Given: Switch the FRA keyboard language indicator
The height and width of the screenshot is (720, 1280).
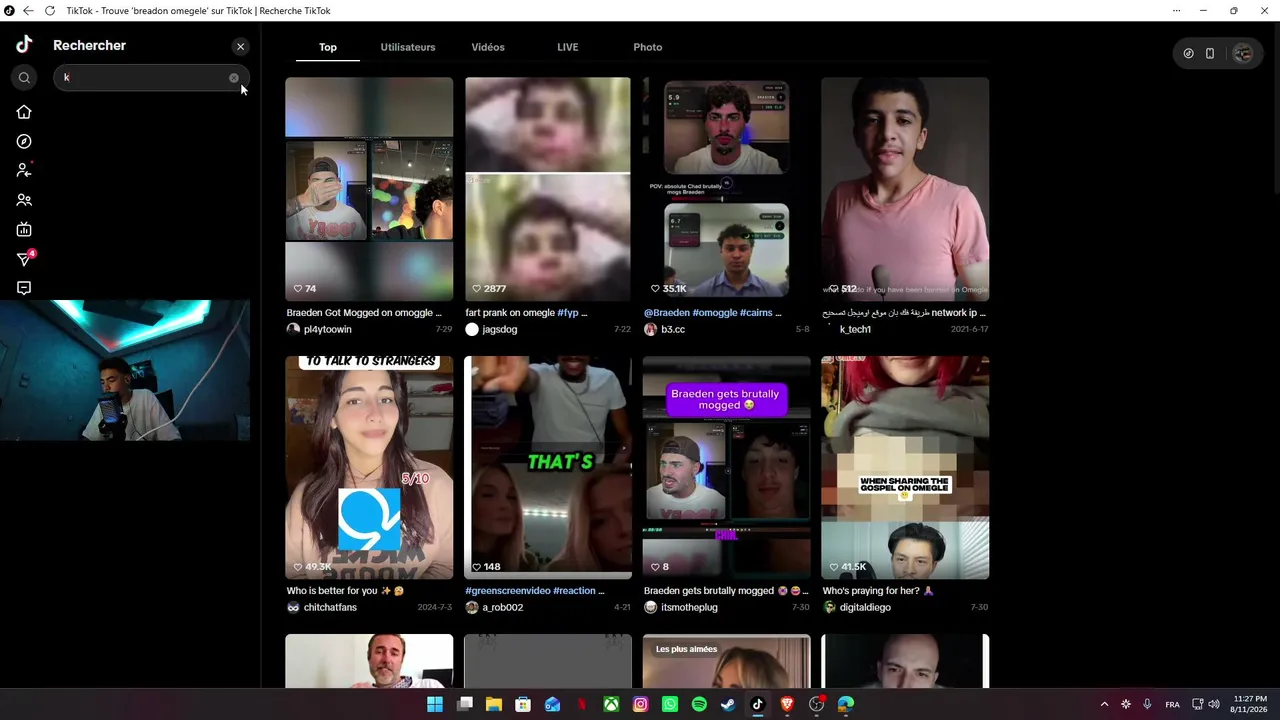Looking at the screenshot, I should click(x=1172, y=704).
